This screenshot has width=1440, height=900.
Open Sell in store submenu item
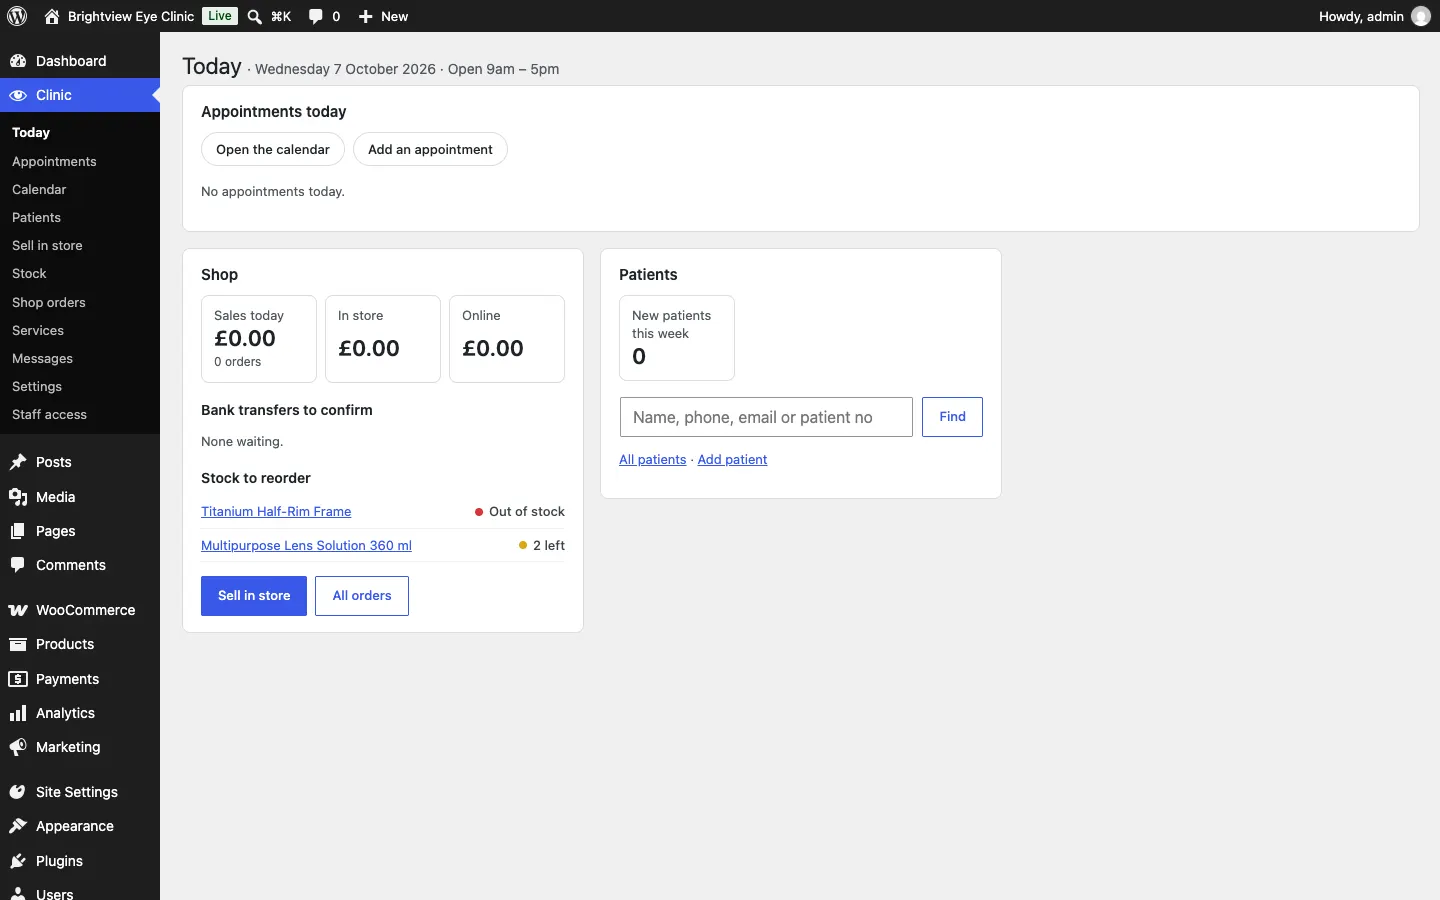[x=47, y=245]
